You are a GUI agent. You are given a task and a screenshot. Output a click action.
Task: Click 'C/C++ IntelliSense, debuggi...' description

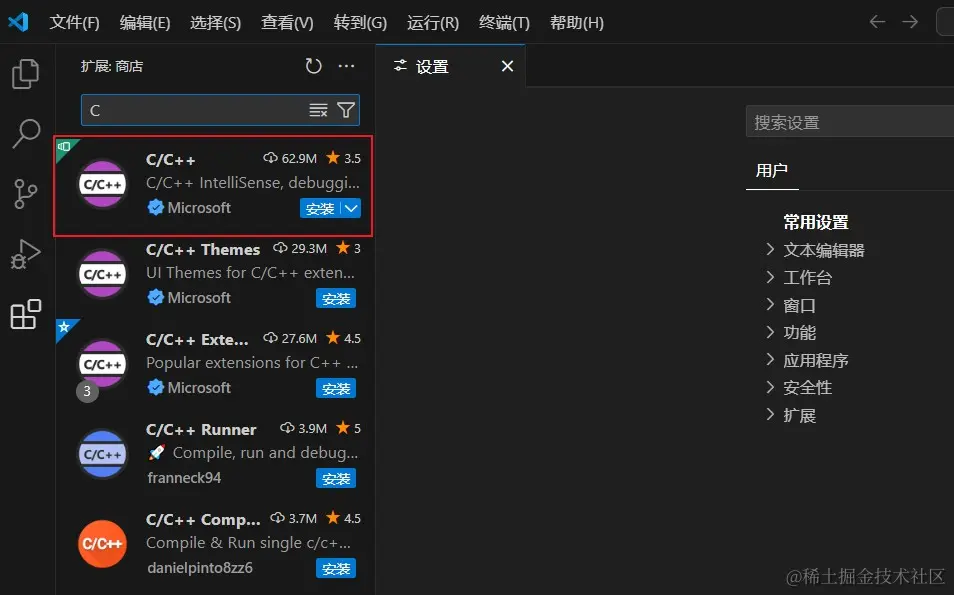[252, 183]
